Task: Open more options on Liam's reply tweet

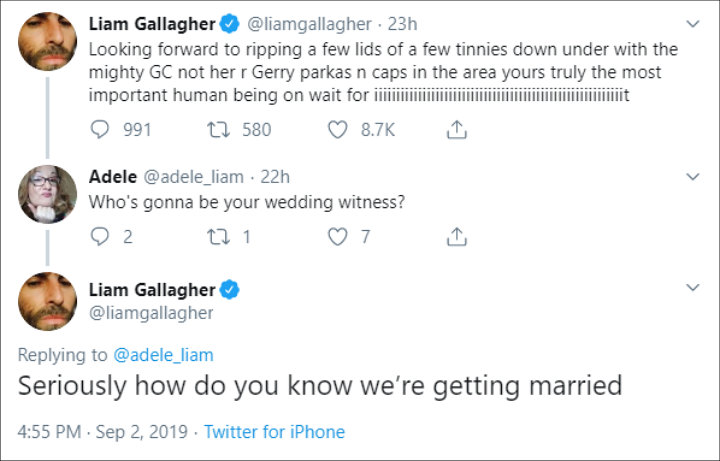Action: pyautogui.click(x=692, y=288)
